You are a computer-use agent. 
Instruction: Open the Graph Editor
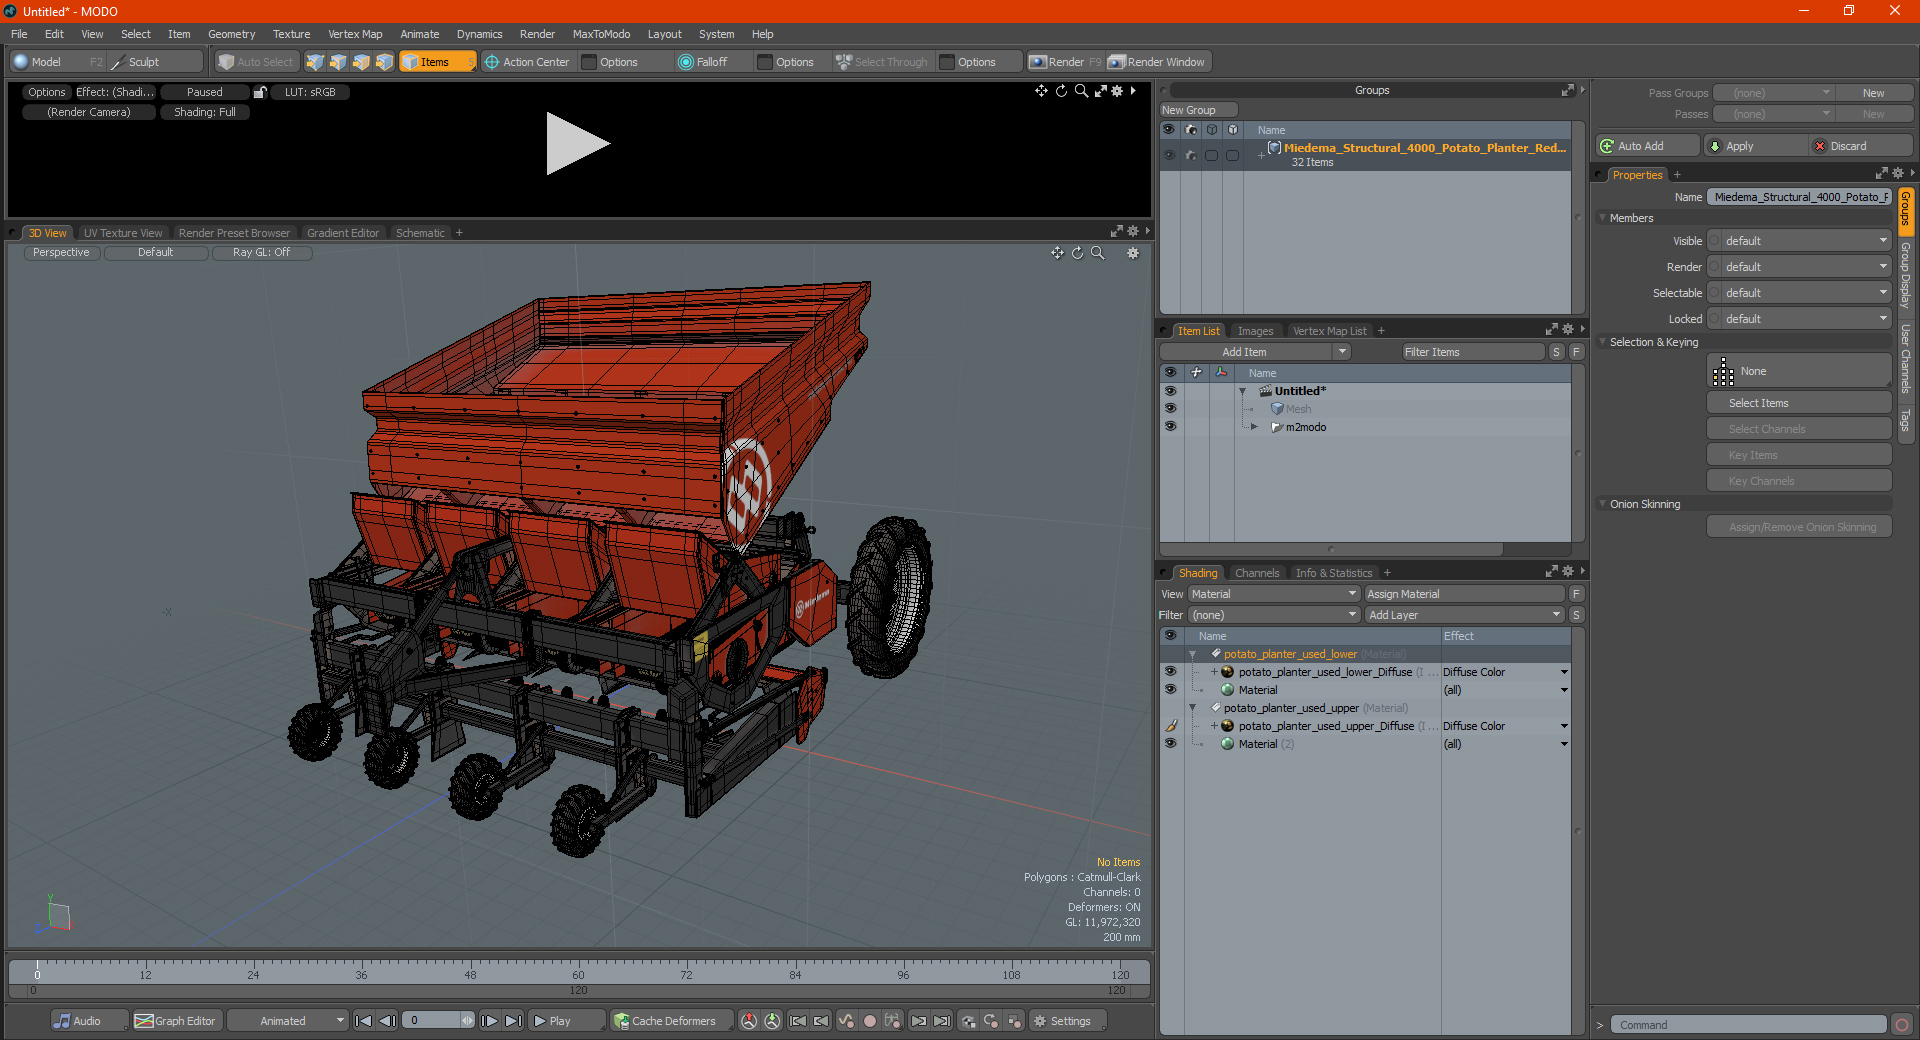pyautogui.click(x=175, y=1021)
